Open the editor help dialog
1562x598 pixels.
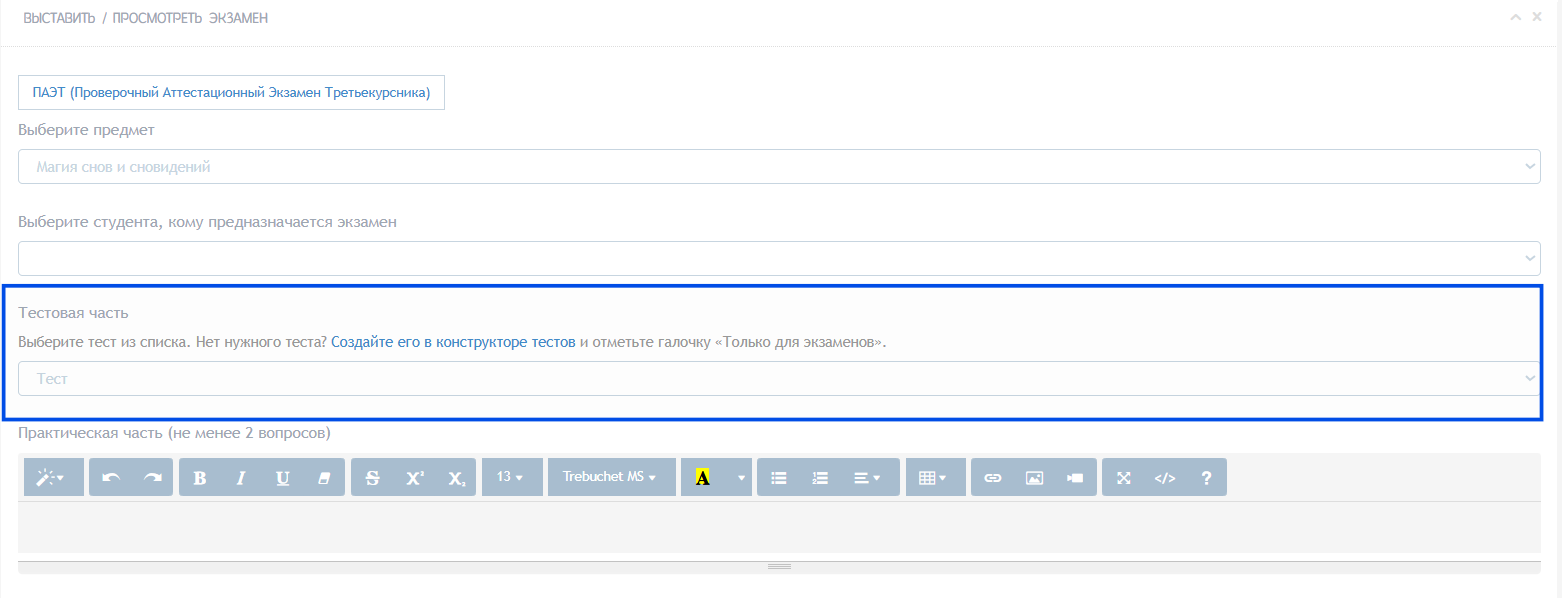[x=1206, y=477]
